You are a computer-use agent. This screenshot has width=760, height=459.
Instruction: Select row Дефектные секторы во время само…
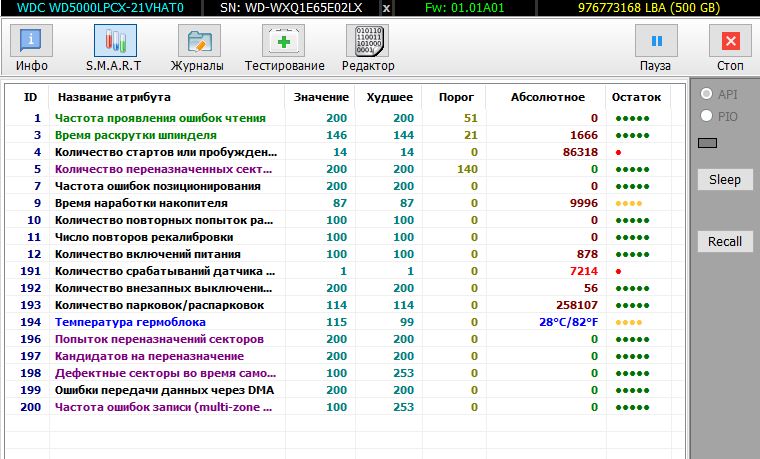(345, 373)
